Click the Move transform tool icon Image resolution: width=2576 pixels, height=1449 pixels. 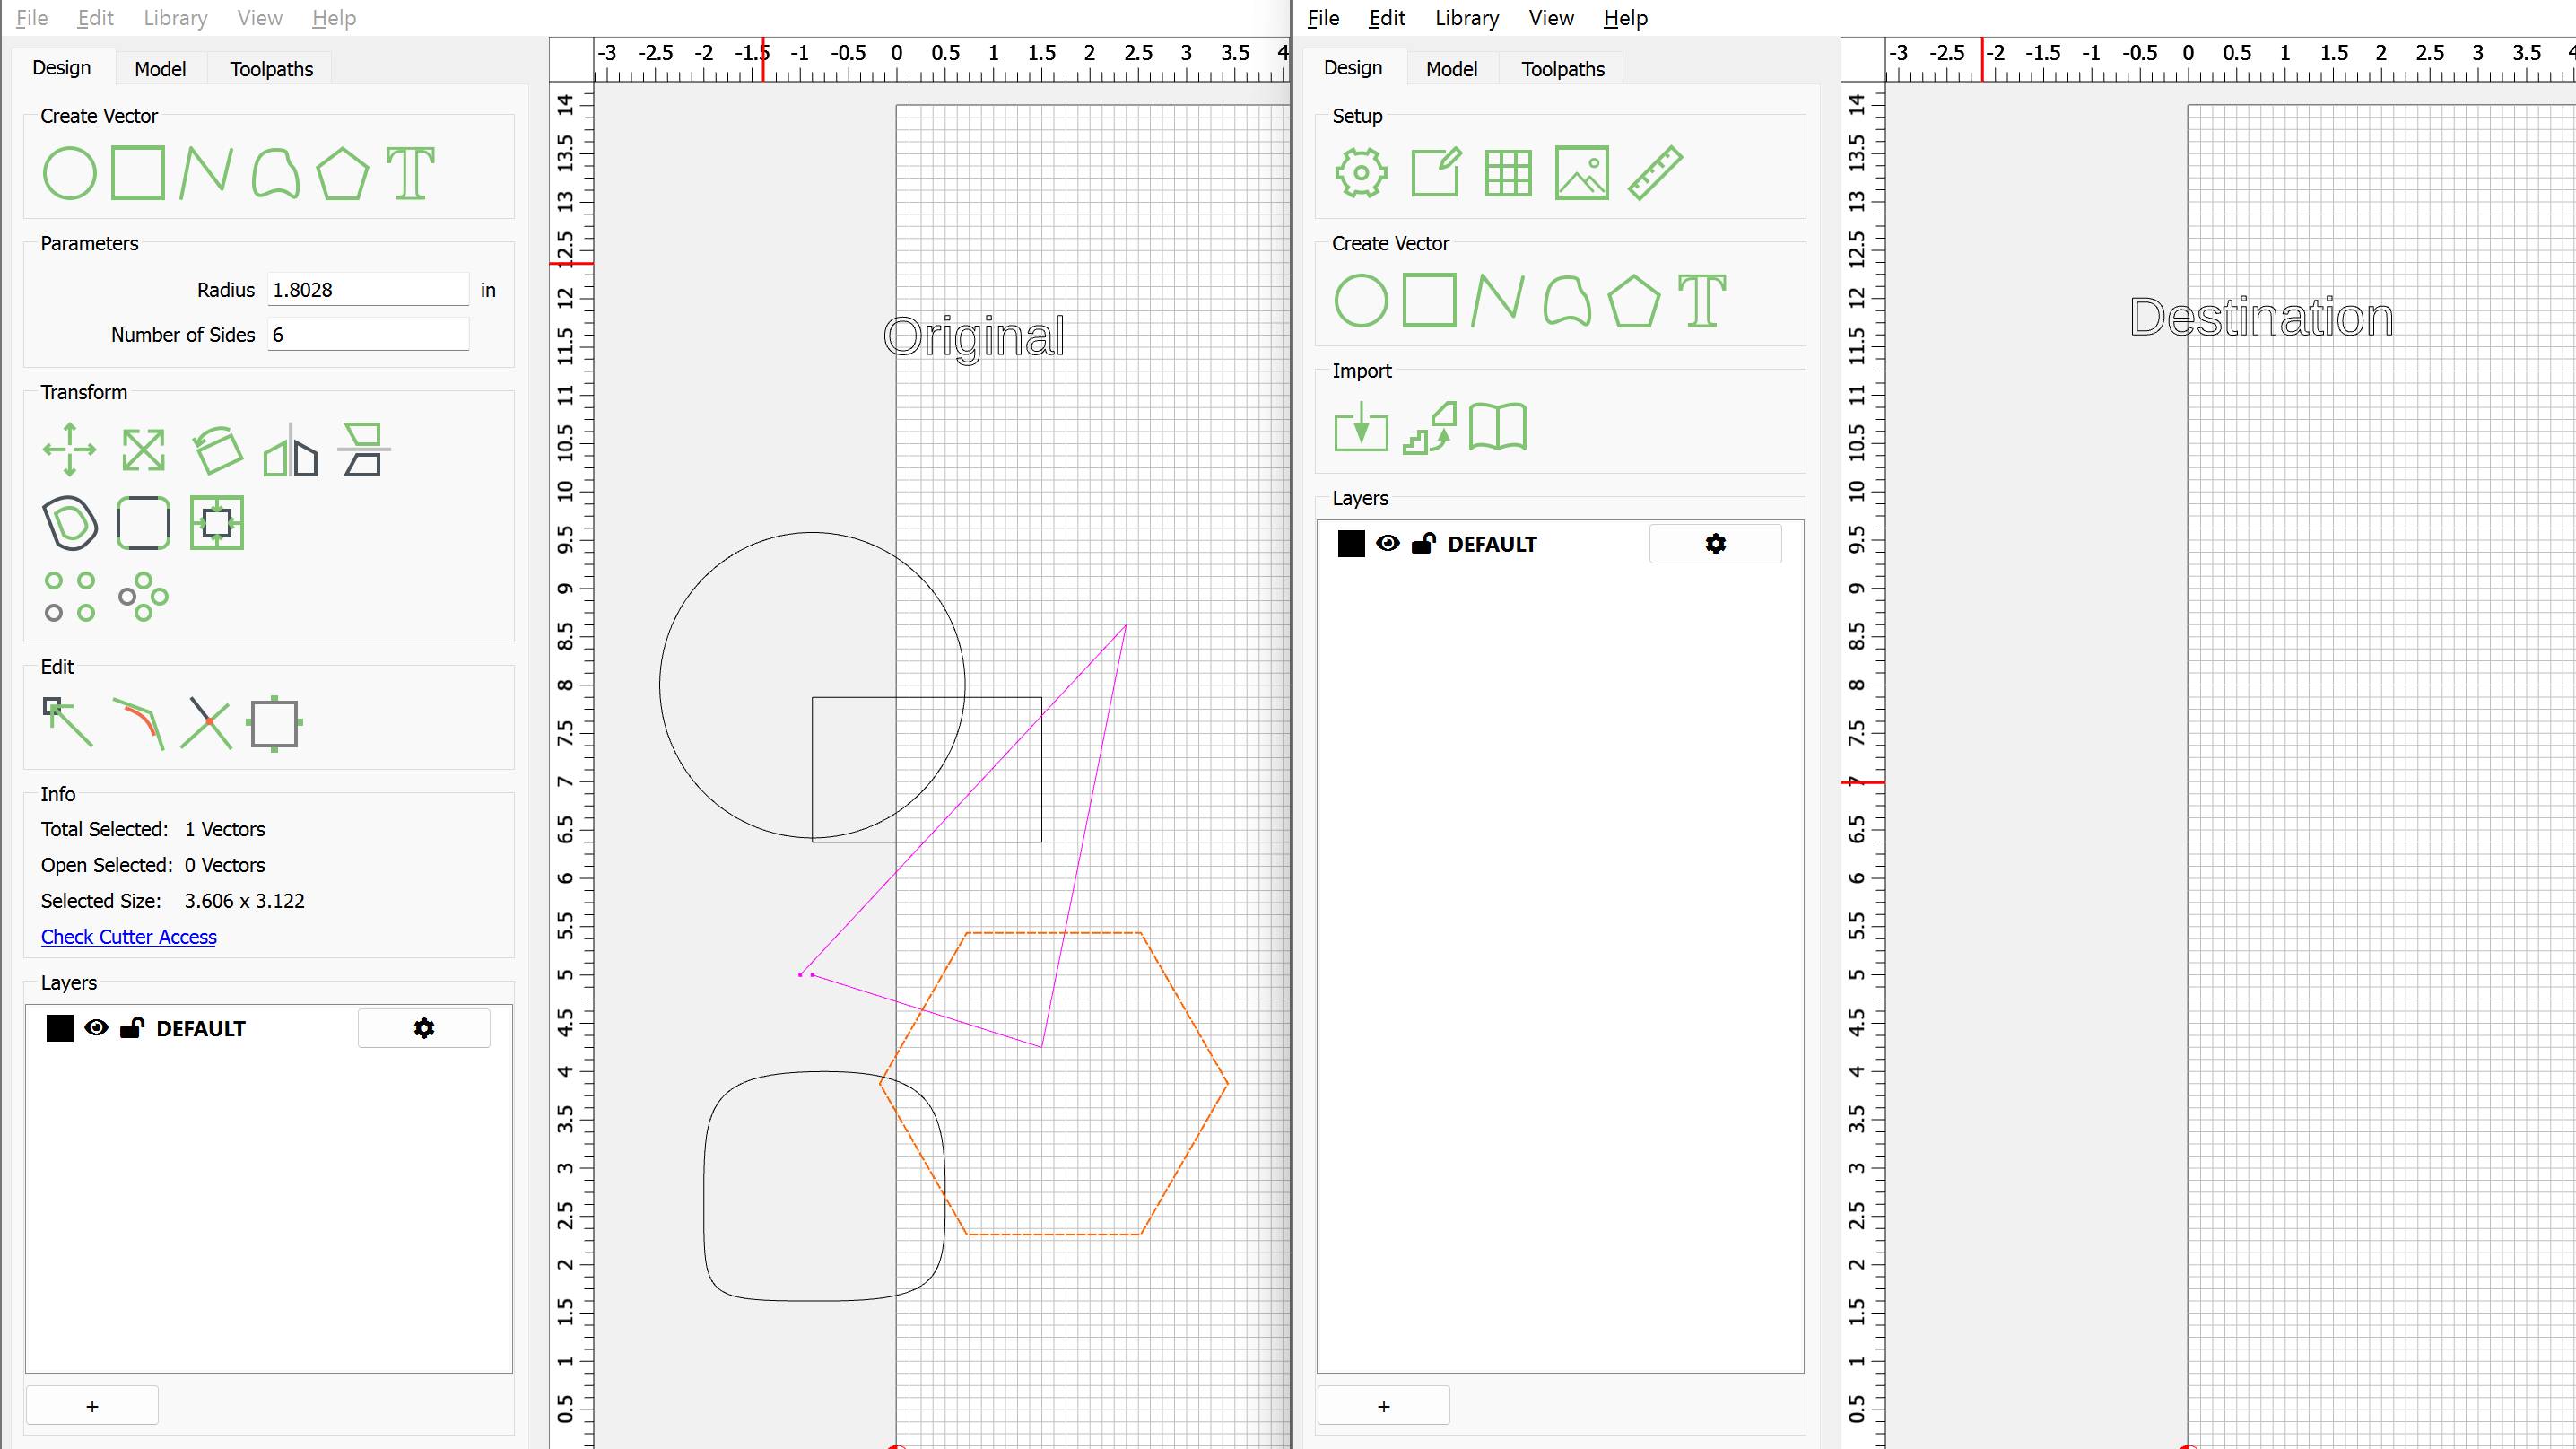[69, 449]
